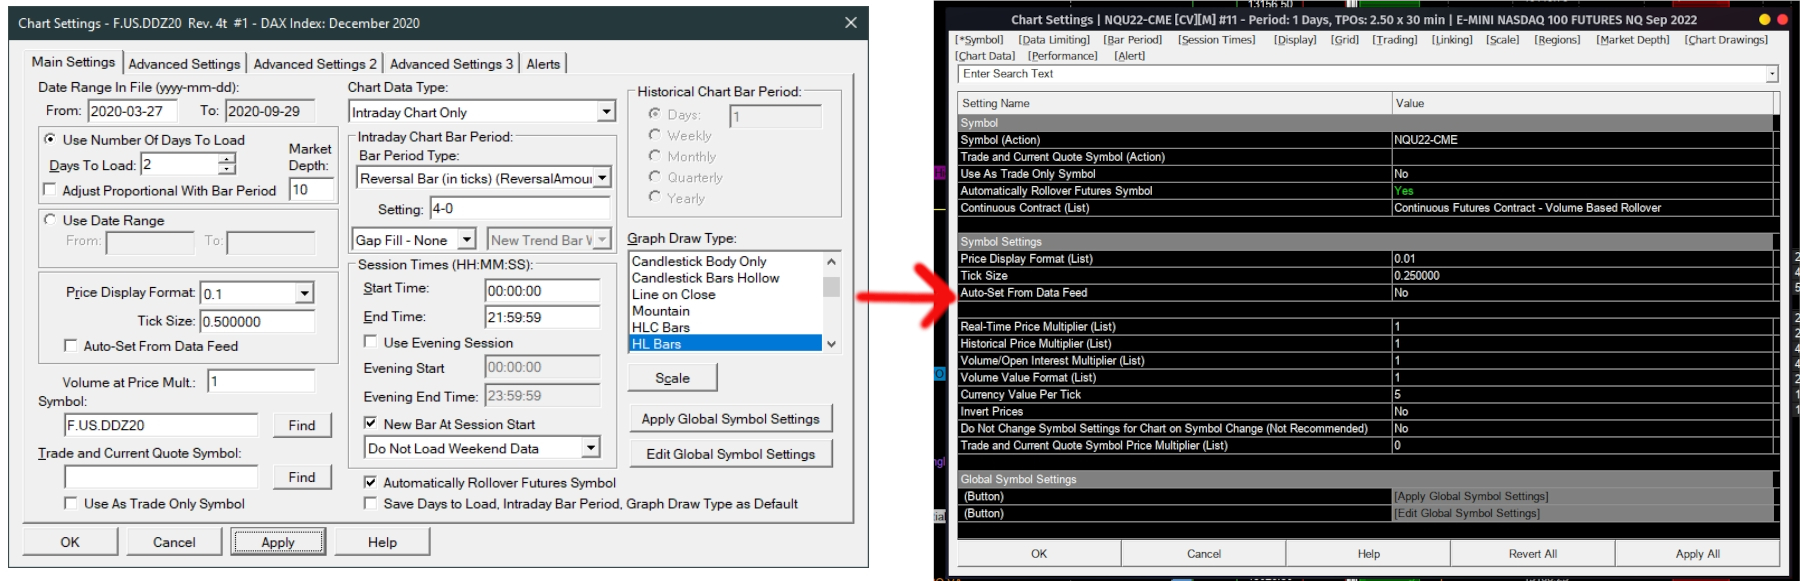Close the left Chart Settings dialog
The width and height of the screenshot is (1800, 581).
tap(850, 23)
